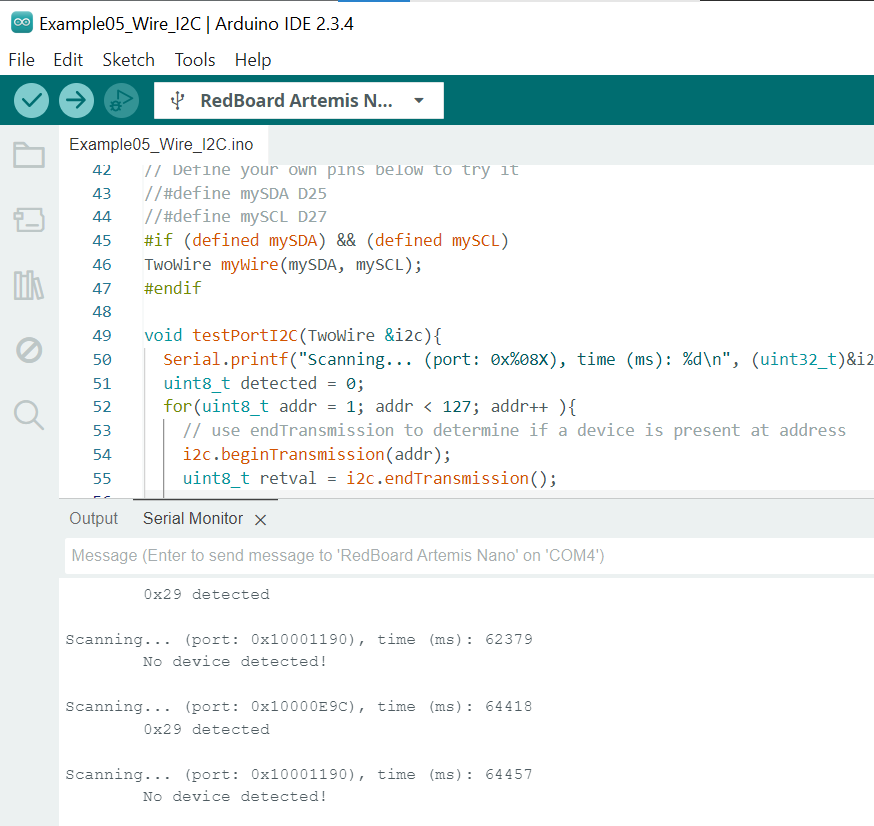Focus the serial message input field
The height and width of the screenshot is (826, 874).
tap(469, 556)
